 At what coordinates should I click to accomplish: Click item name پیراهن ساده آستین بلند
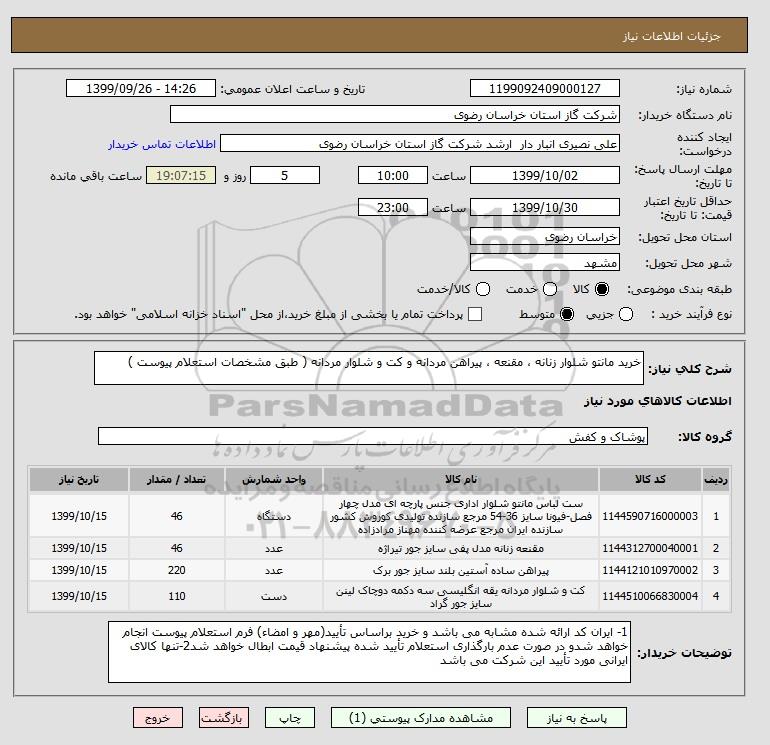461,570
